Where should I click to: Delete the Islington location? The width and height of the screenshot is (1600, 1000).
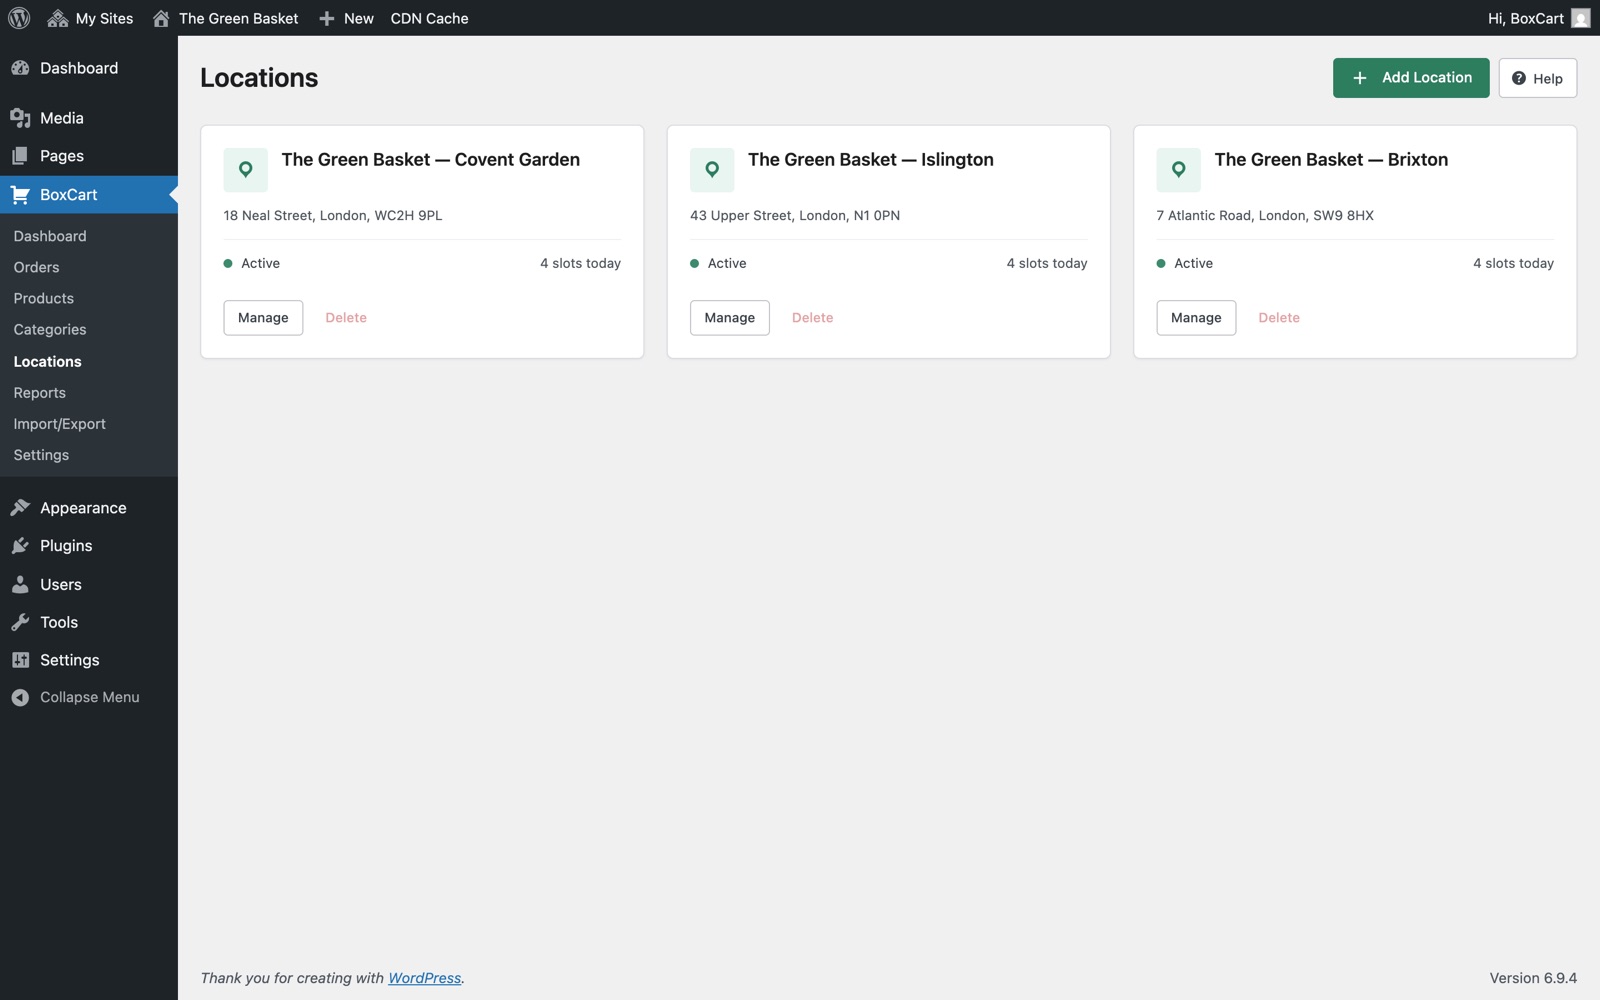(x=812, y=318)
